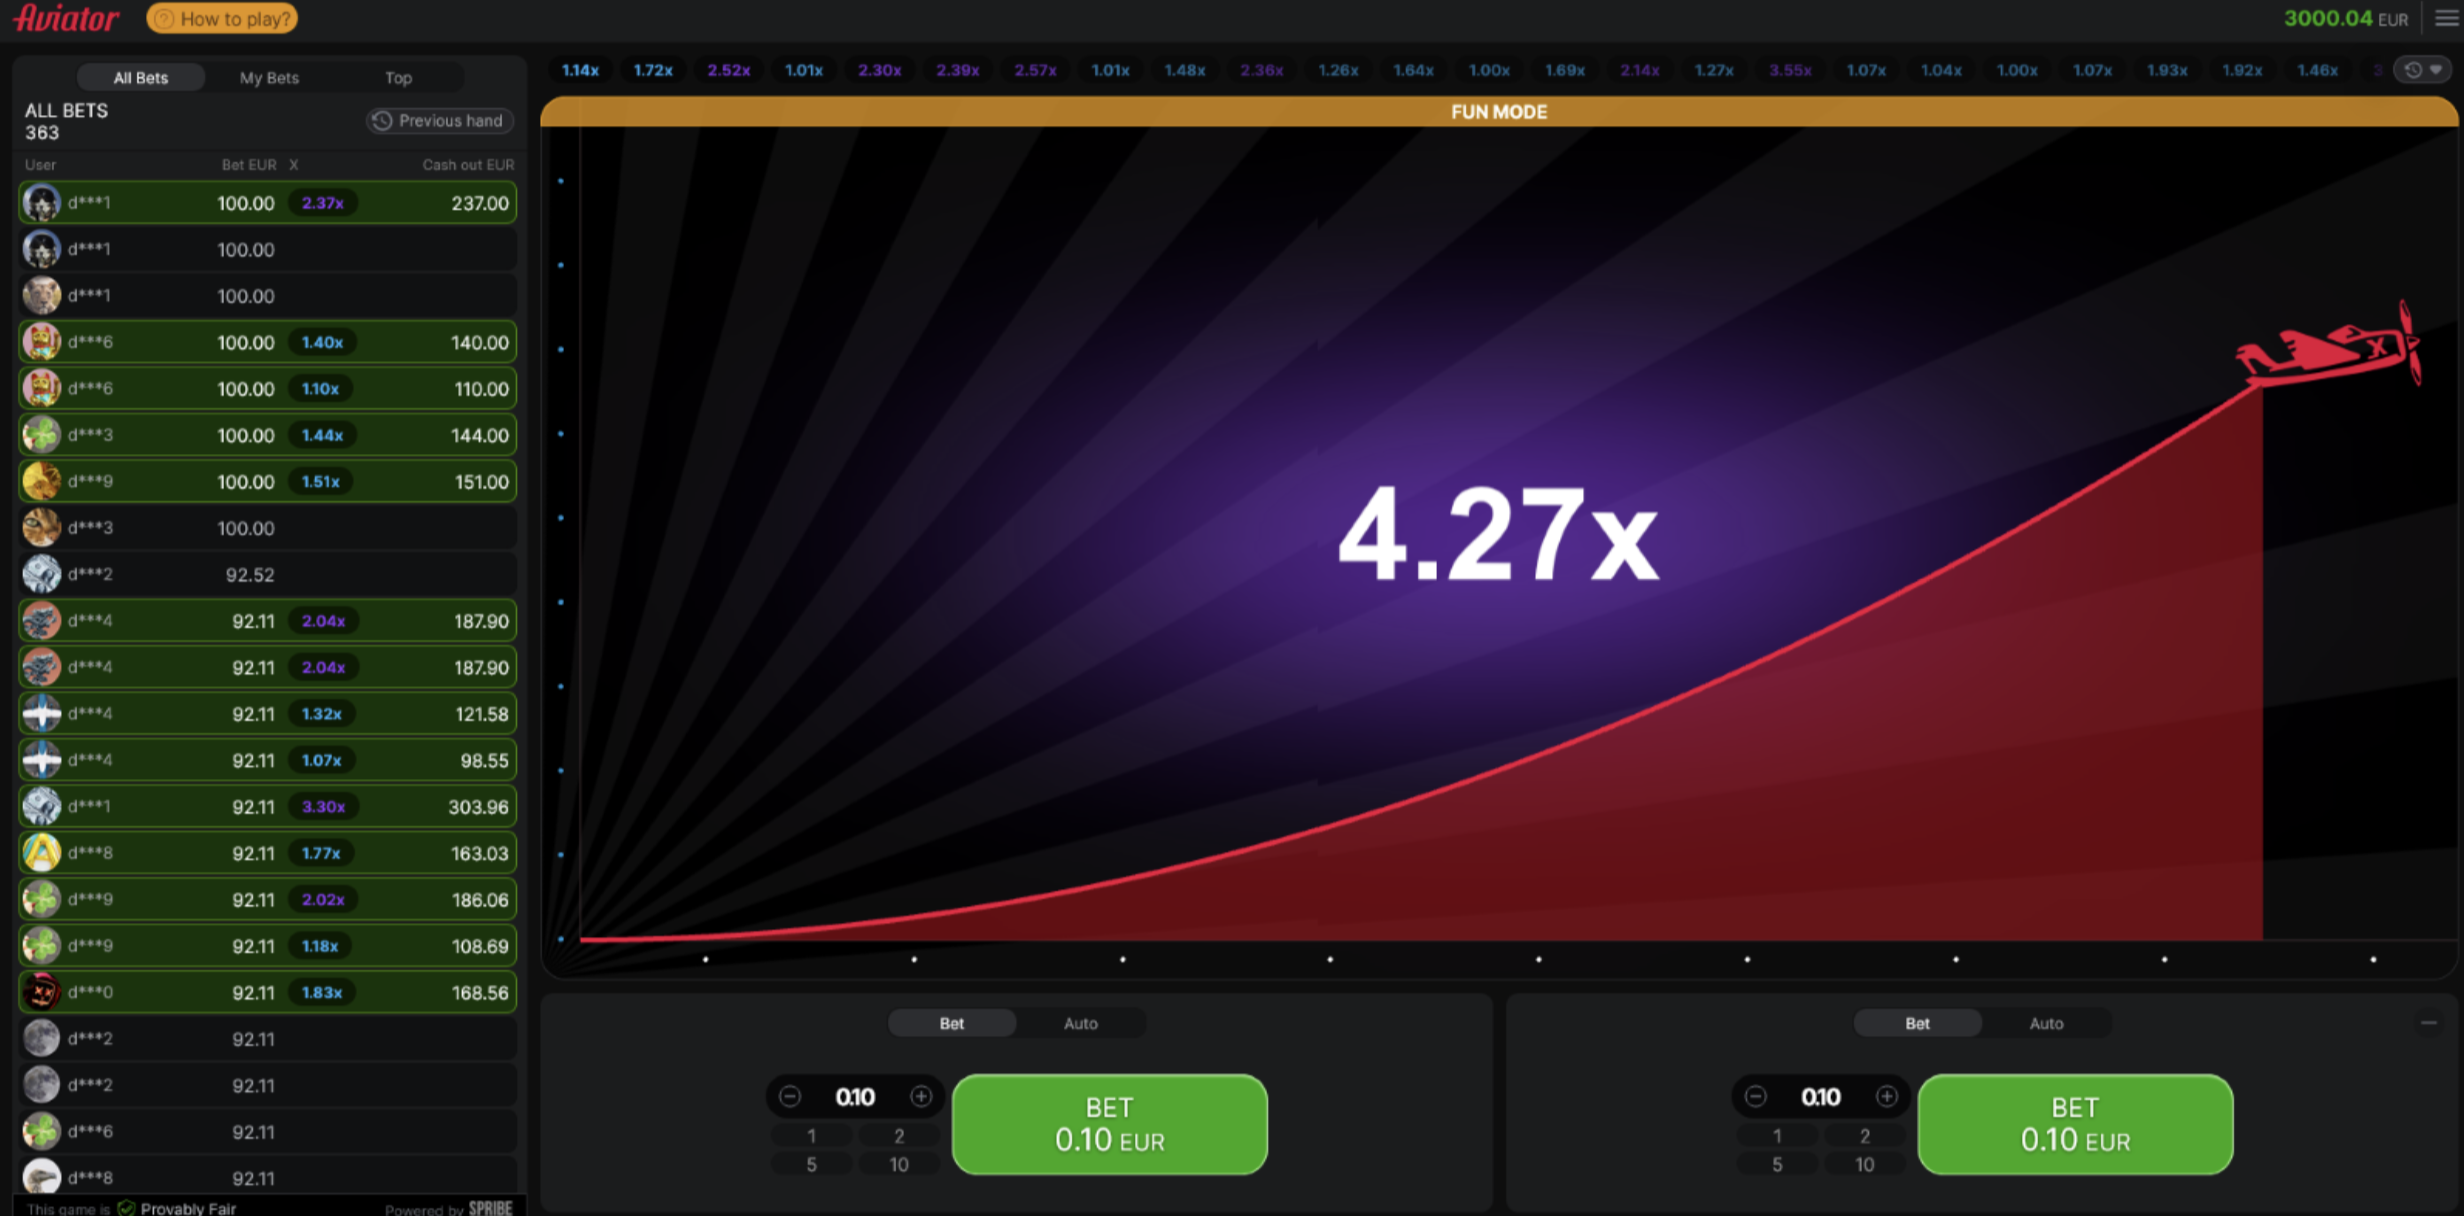Screen dimensions: 2464x1216
Task: Open the hamburger menu in top-right
Action: [x=2446, y=18]
